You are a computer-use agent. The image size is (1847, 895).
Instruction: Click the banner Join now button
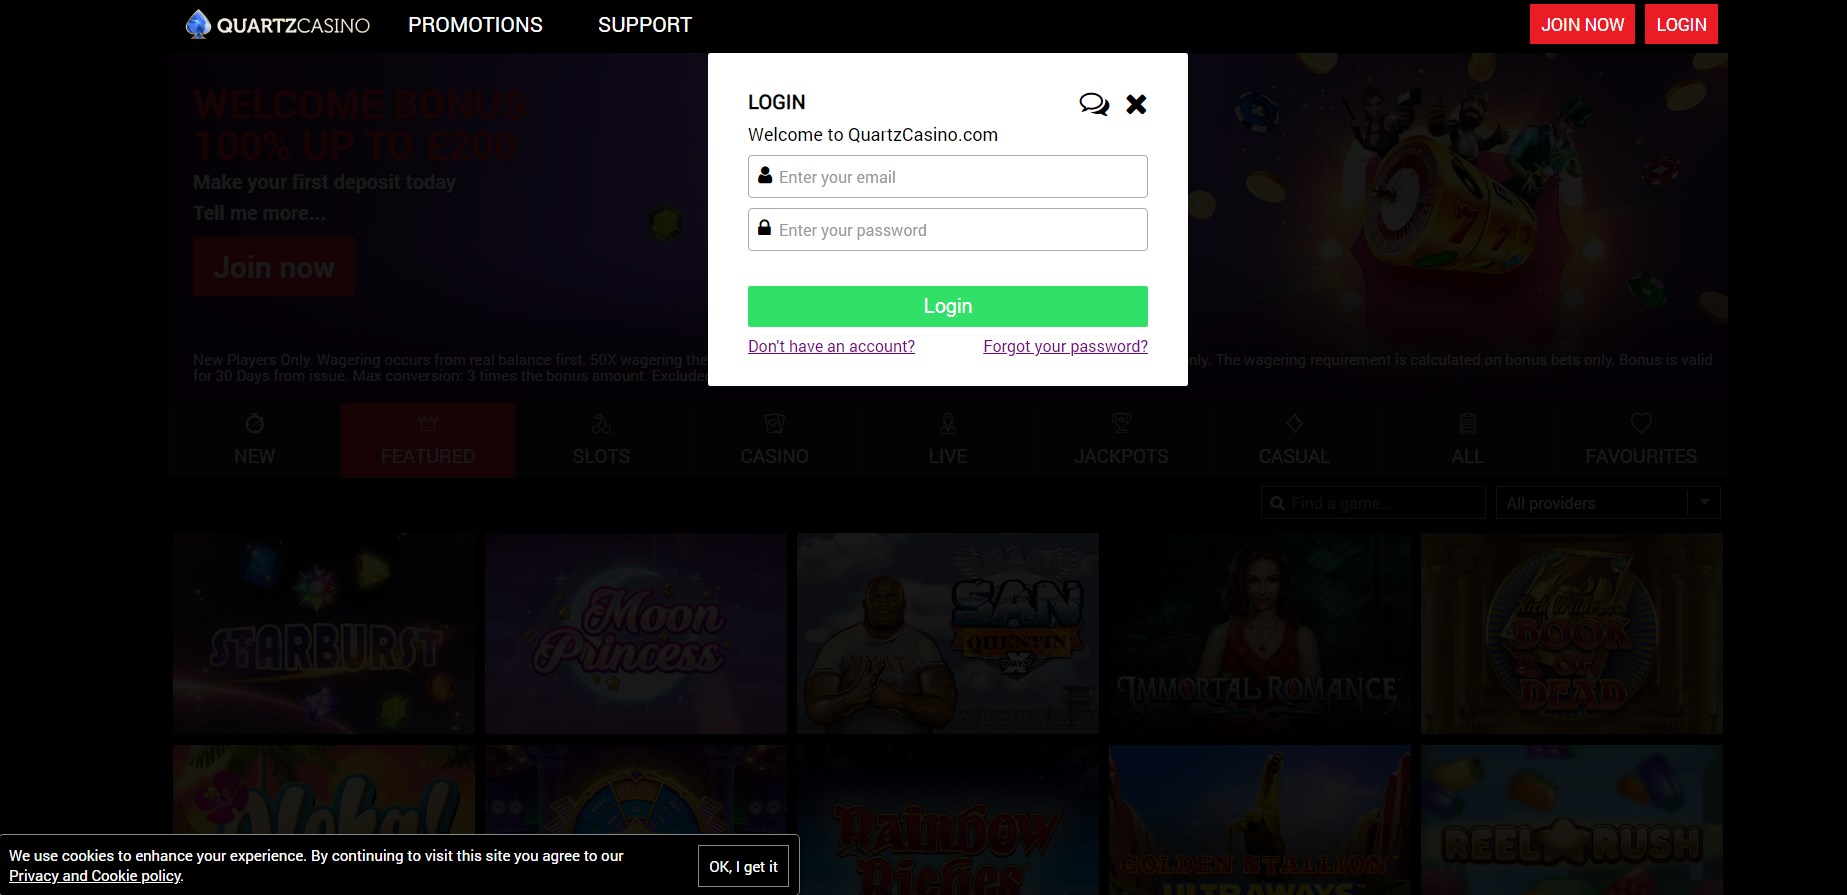click(x=274, y=268)
